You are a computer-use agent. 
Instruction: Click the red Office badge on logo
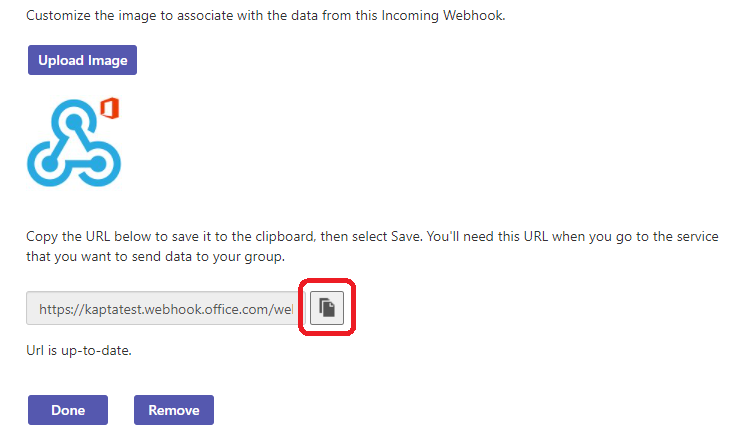(x=110, y=109)
